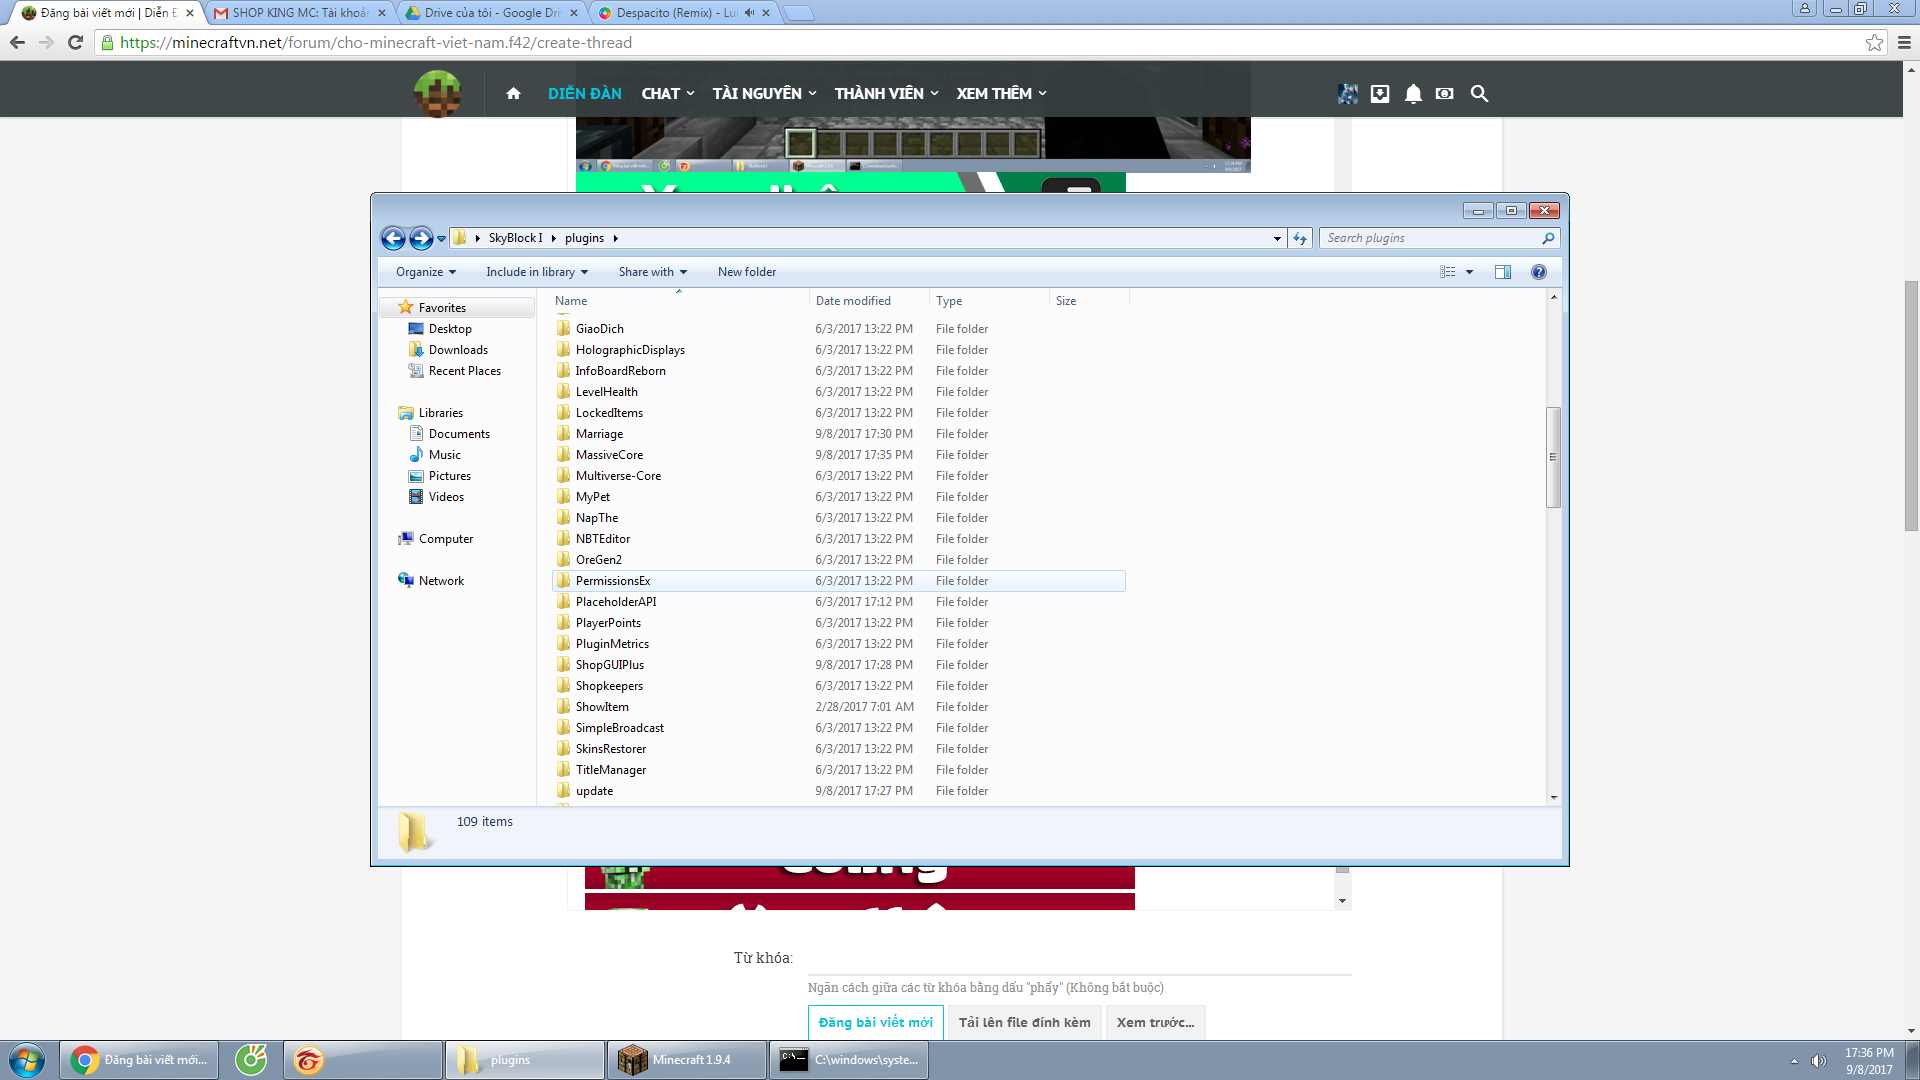Click the forum home icon
The width and height of the screenshot is (1920, 1080).
tap(513, 94)
